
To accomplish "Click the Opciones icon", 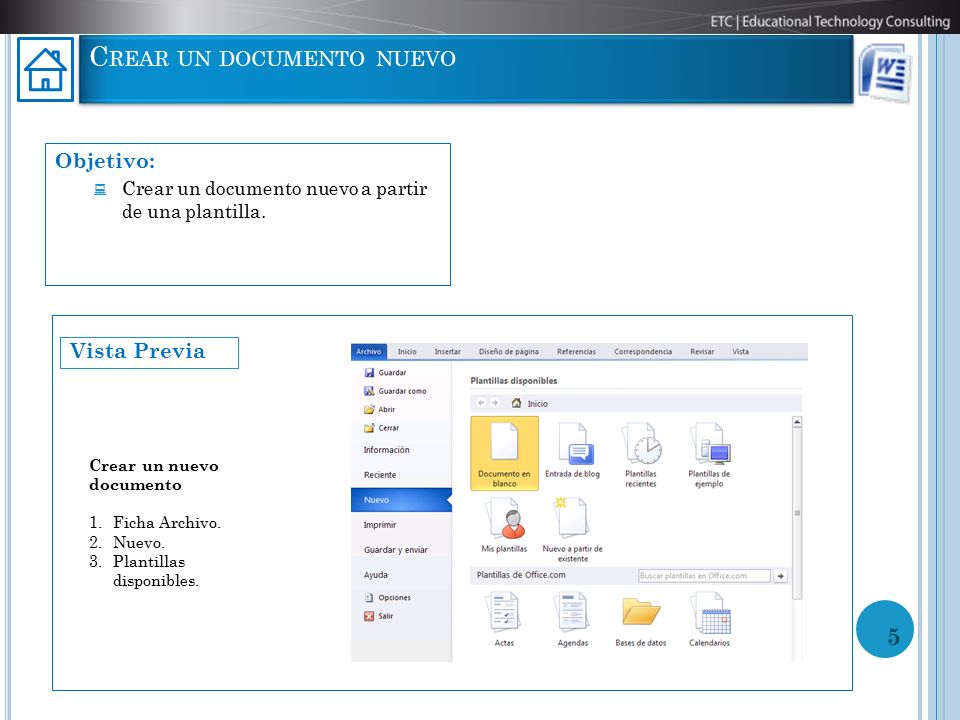I will (369, 598).
